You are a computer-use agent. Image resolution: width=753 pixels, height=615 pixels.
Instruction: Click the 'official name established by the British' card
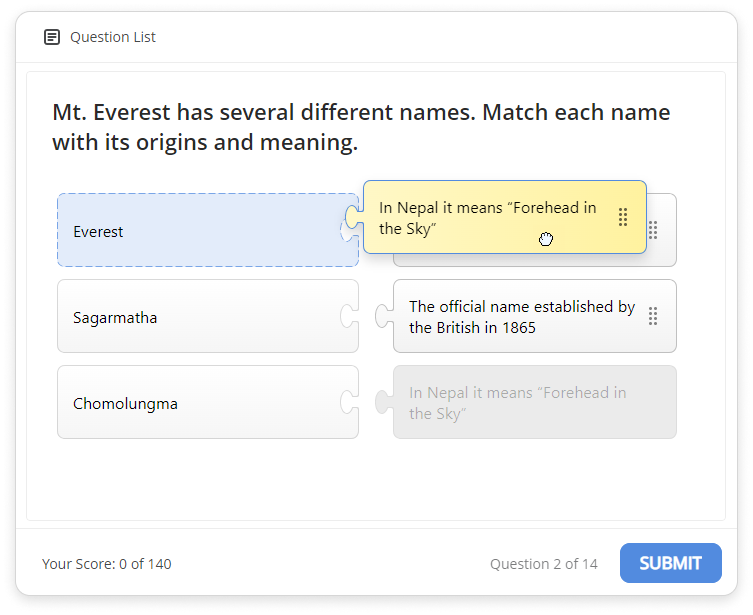[520, 317]
